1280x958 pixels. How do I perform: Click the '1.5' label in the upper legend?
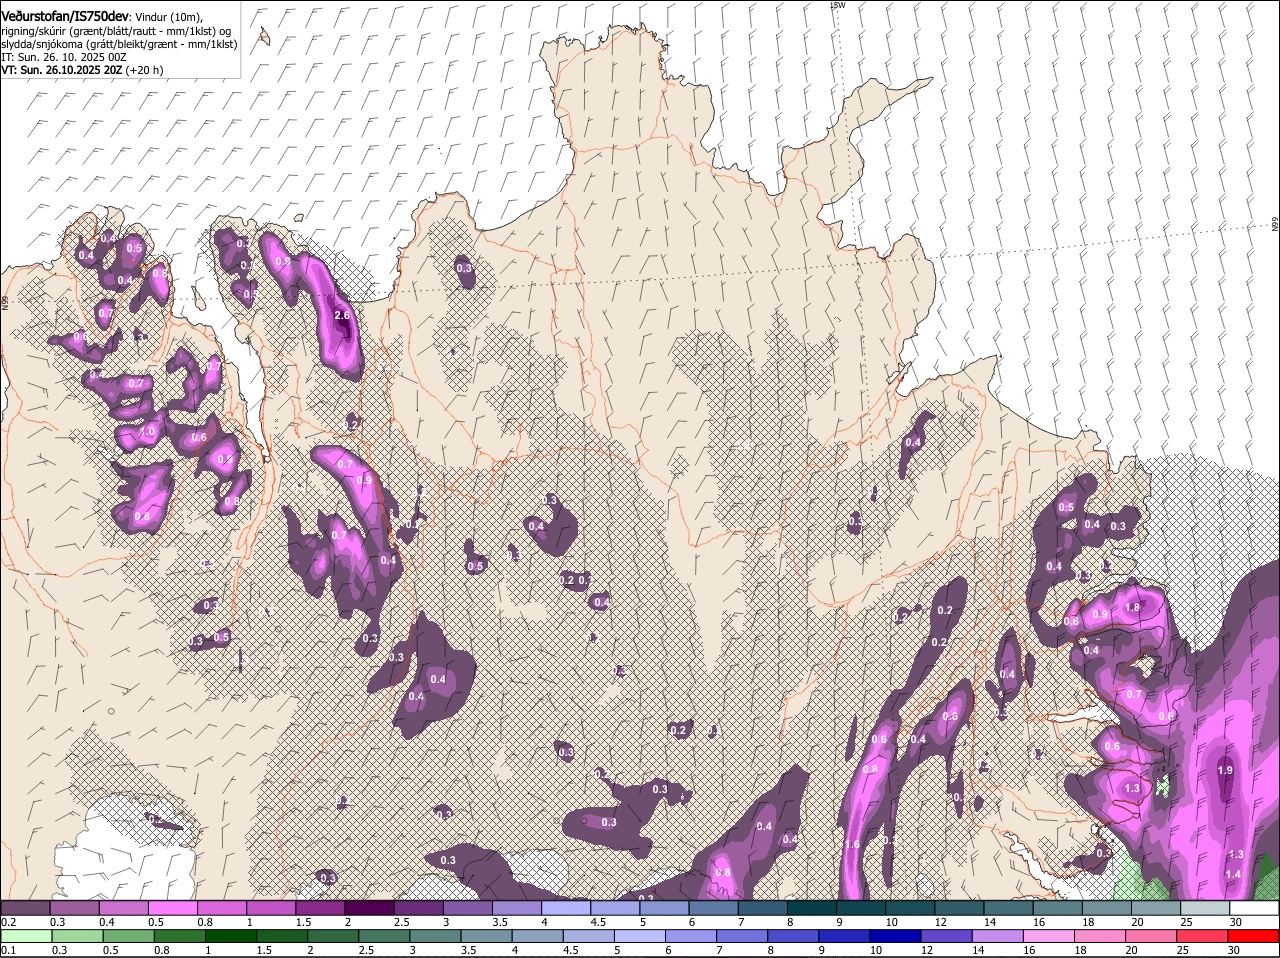pos(303,922)
